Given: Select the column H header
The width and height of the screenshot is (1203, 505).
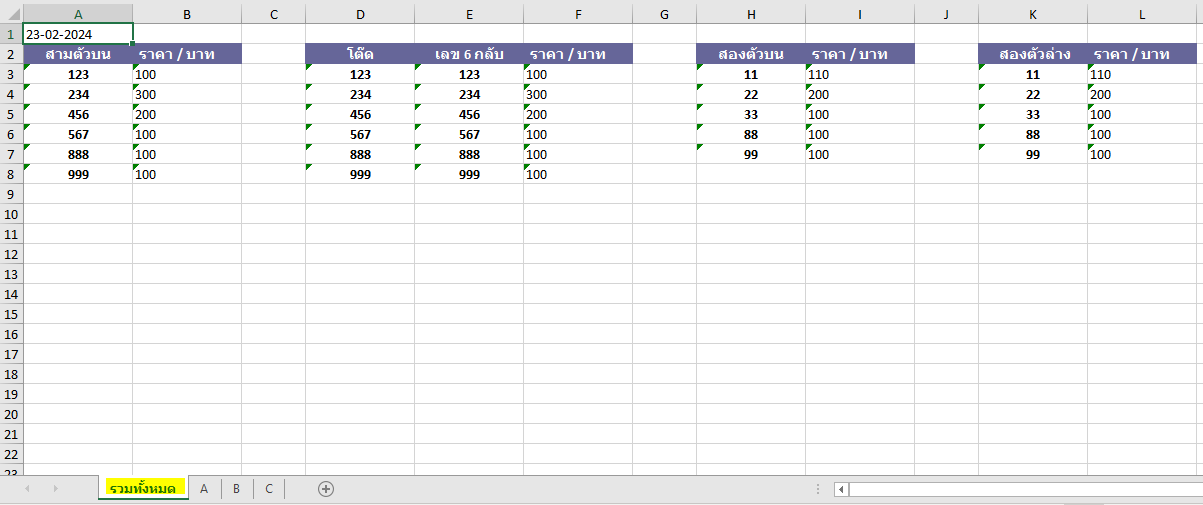Looking at the screenshot, I should [751, 14].
